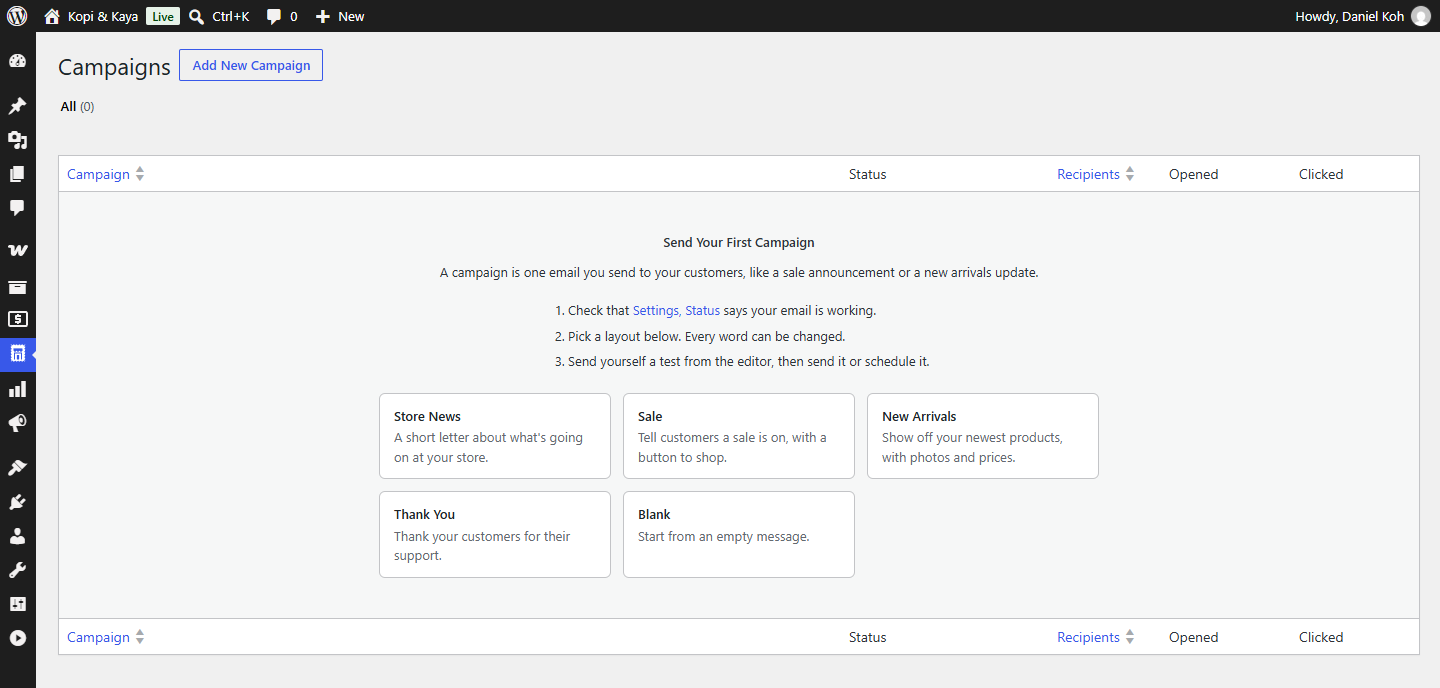Viewport: 1440px width, 688px height.
Task: Click the top Opened column header
Action: pyautogui.click(x=1193, y=174)
